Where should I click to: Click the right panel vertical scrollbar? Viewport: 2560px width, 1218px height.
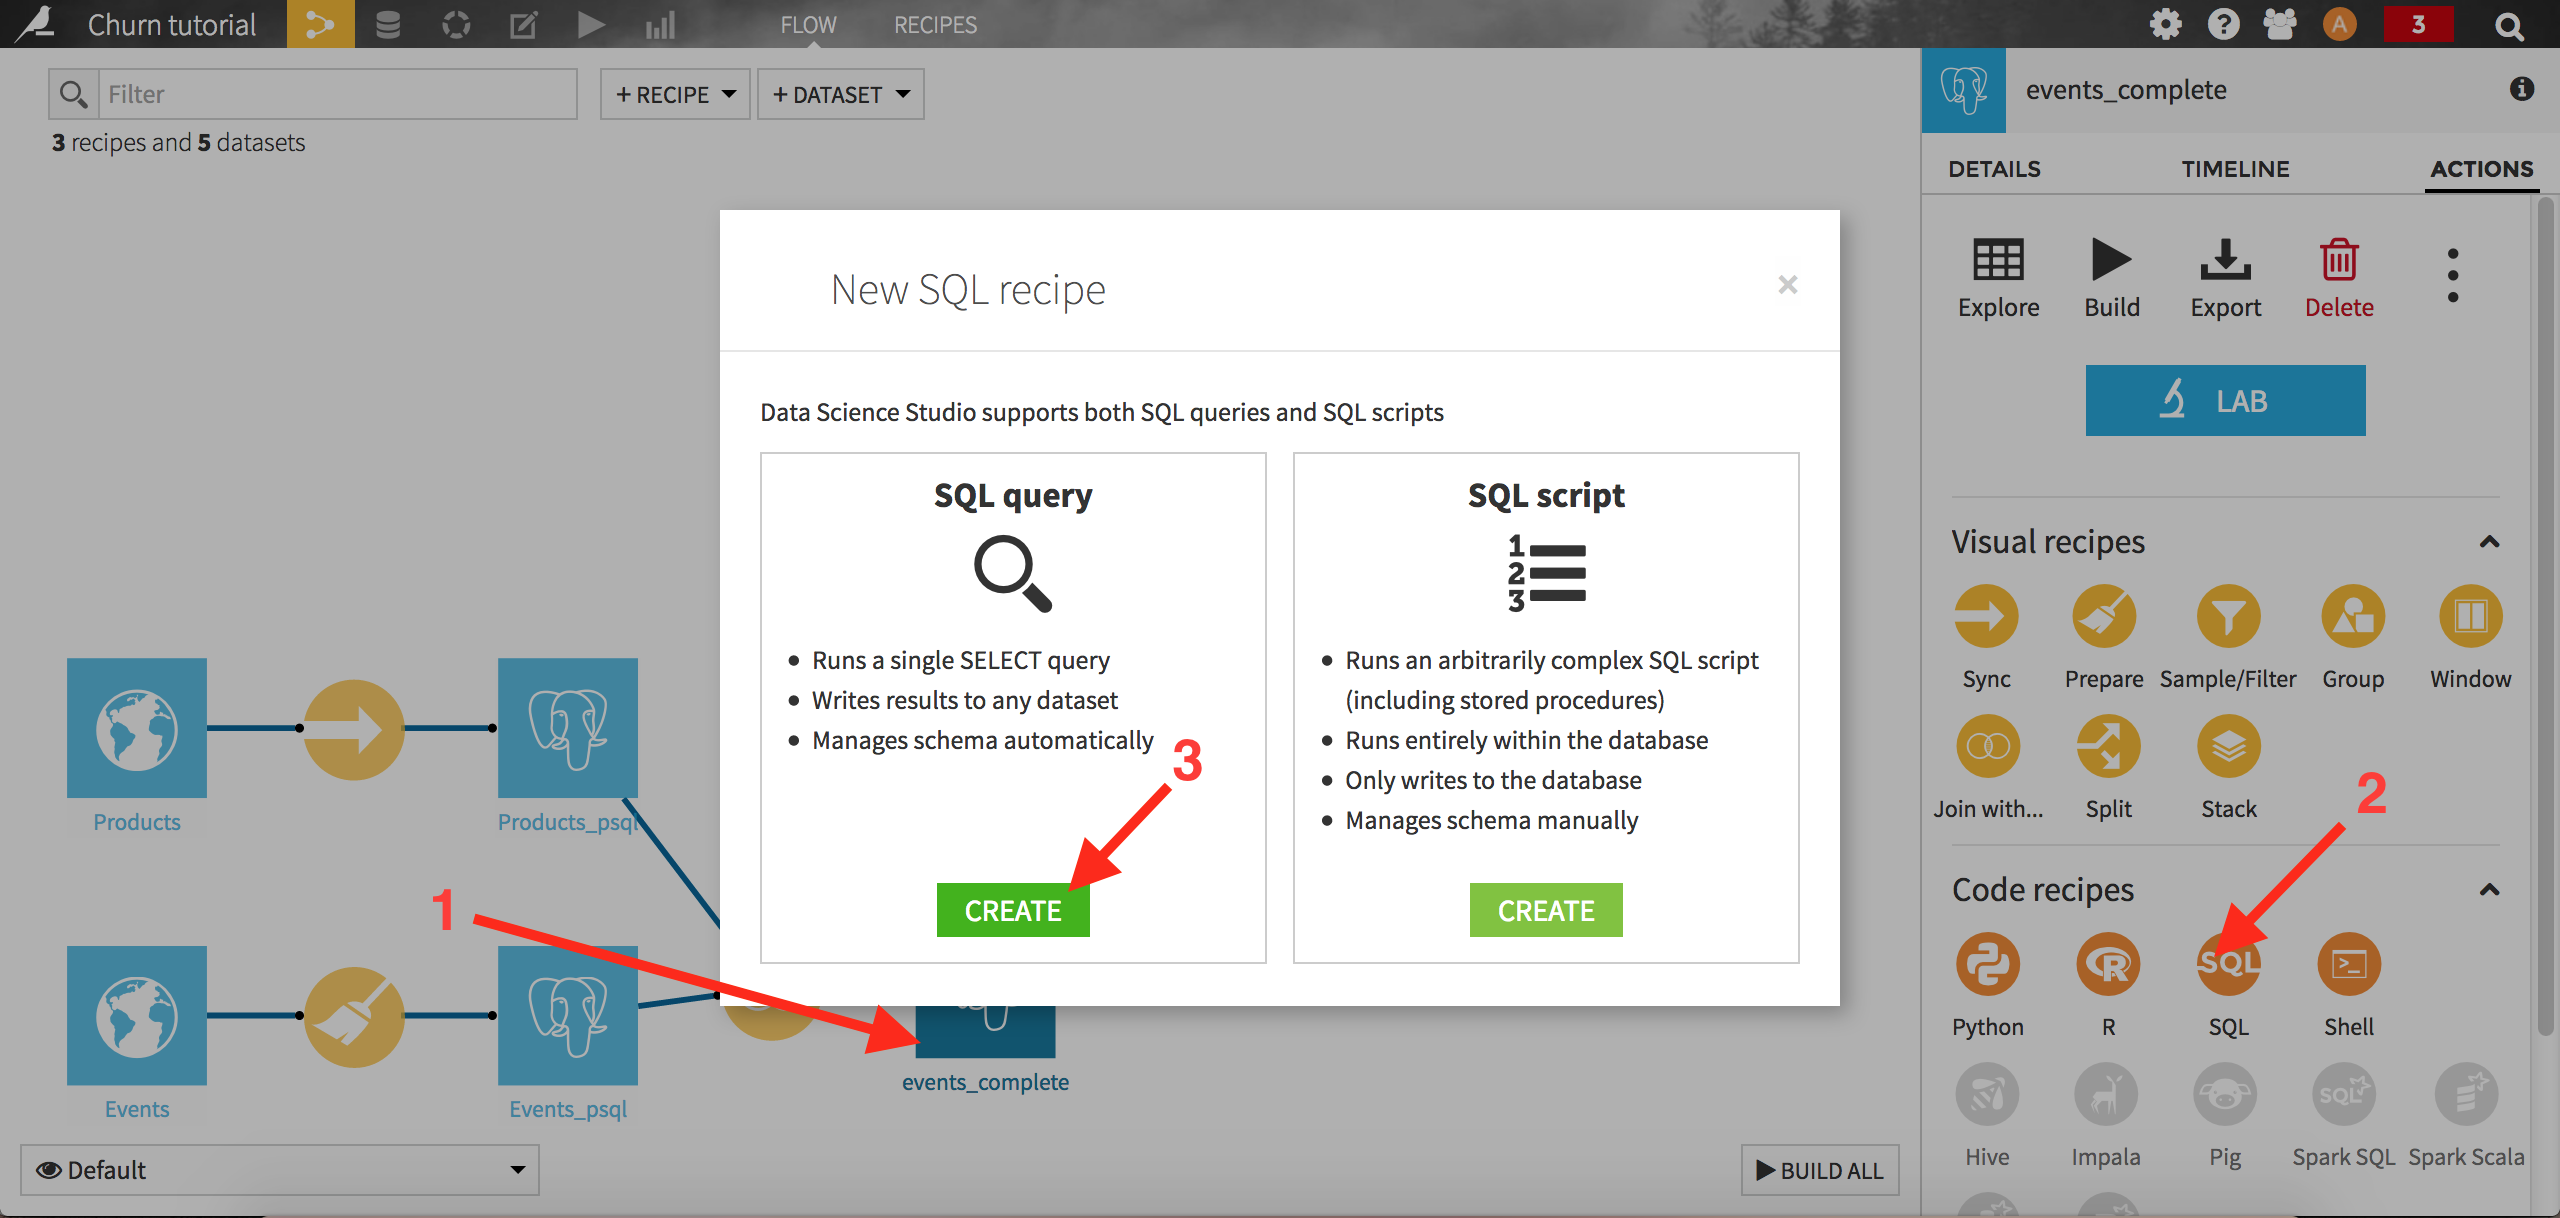(x=2547, y=615)
